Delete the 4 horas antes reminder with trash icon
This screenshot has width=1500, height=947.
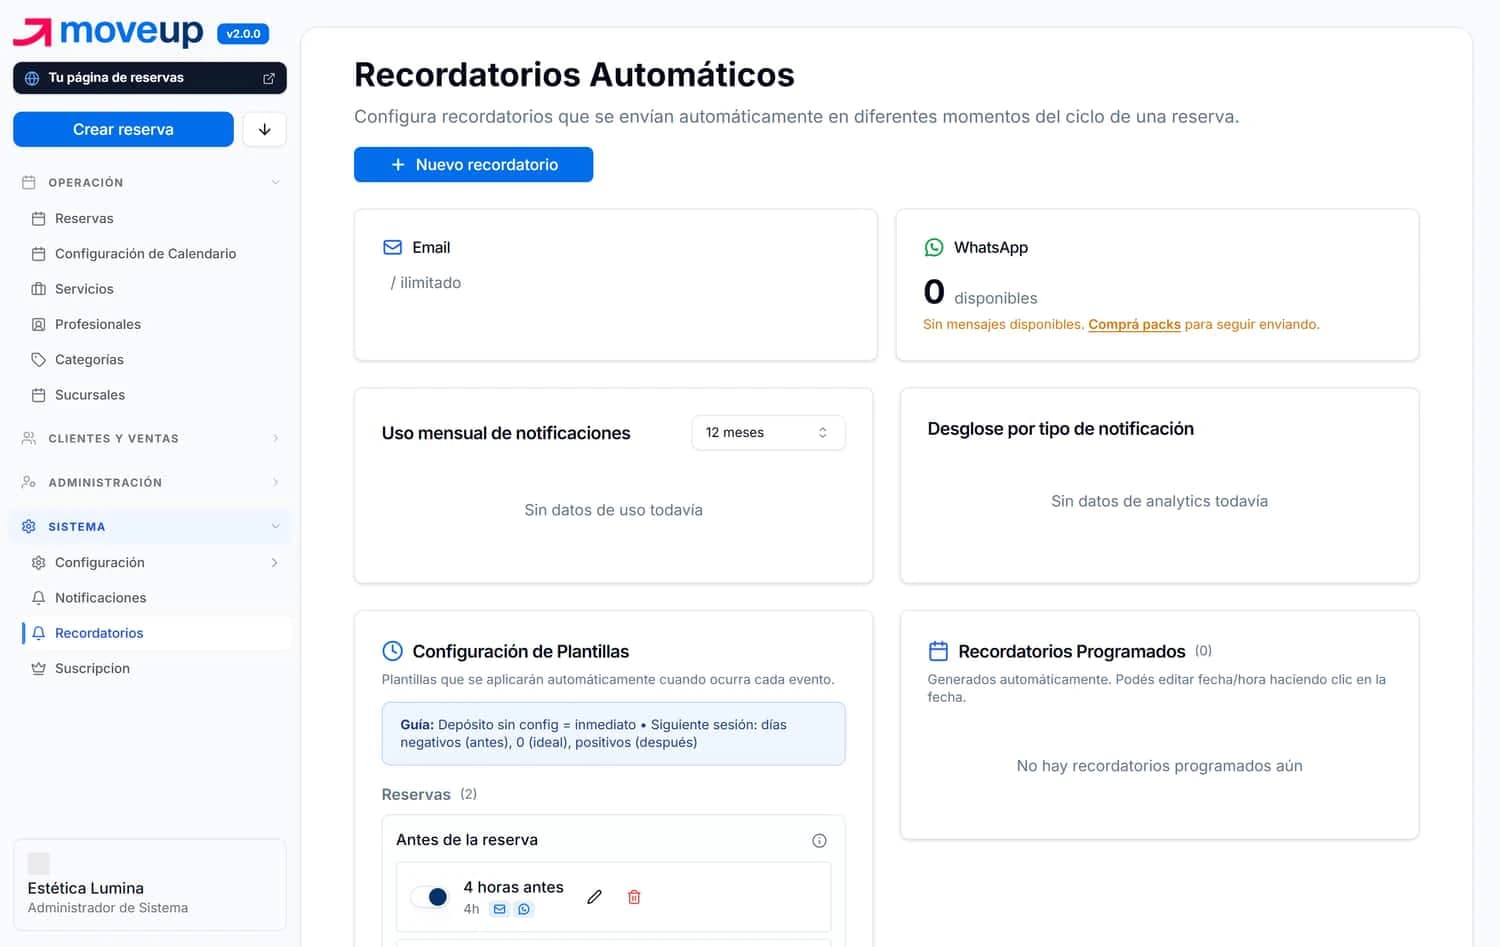point(634,897)
